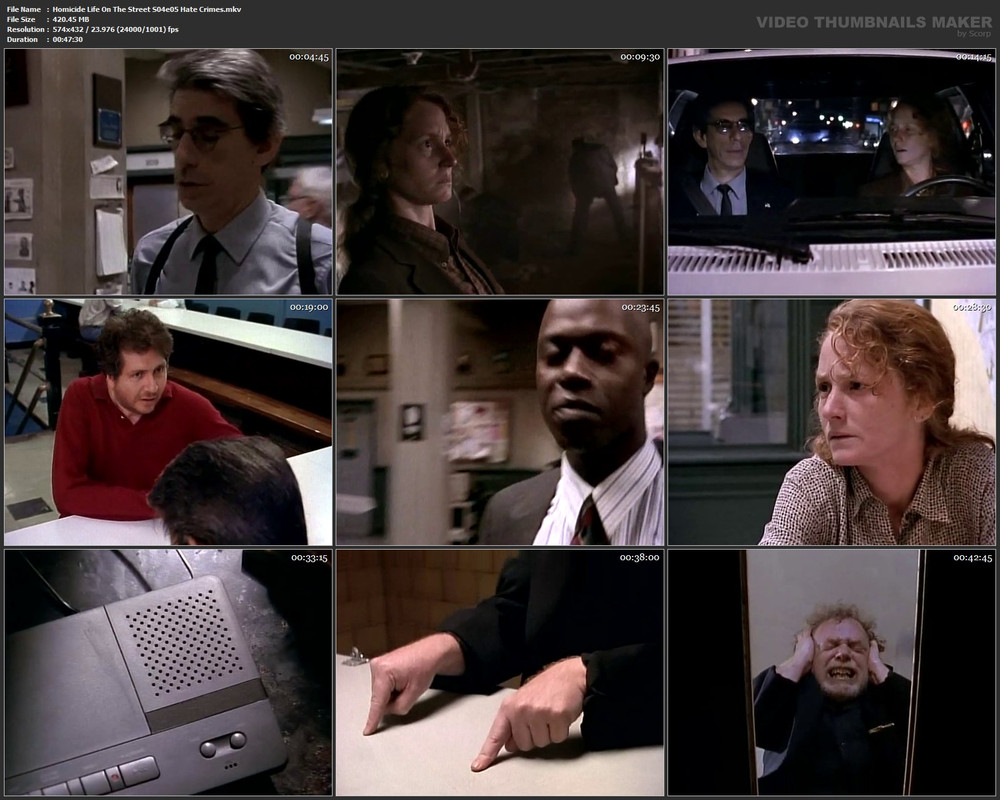The image size is (1000, 800).
Task: Open the thumbnail stamped 00:19:00
Action: 168,422
